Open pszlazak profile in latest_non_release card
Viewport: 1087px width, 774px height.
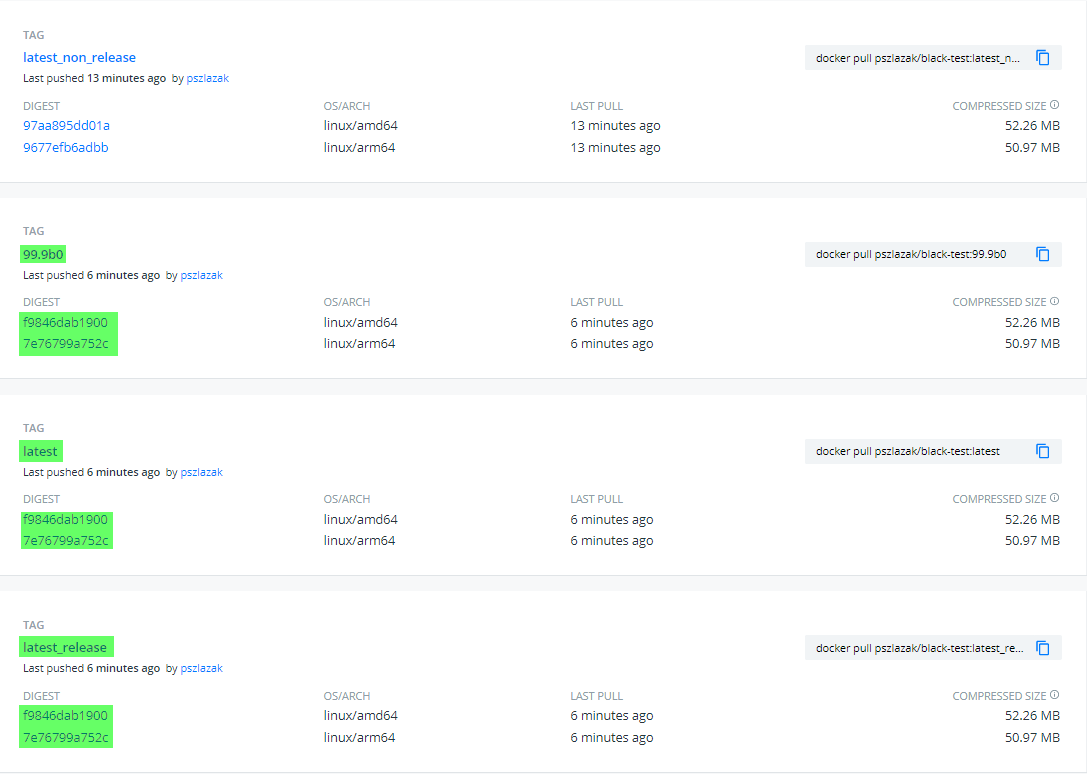click(207, 78)
